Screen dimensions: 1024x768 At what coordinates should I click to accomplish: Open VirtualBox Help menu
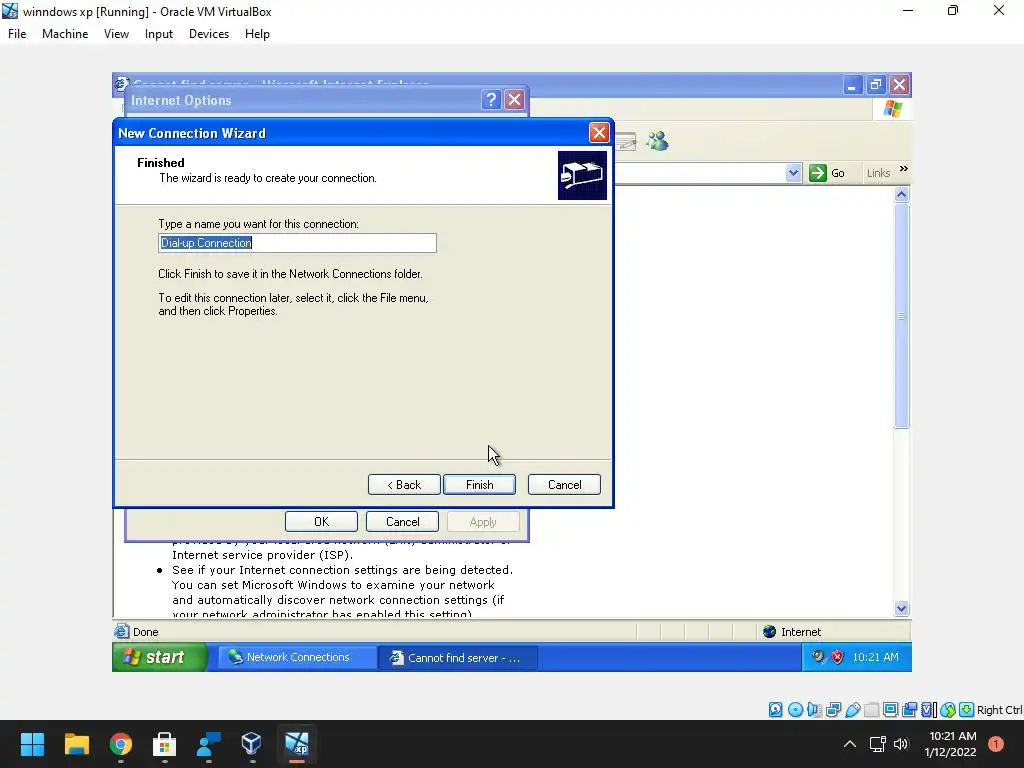pos(257,34)
